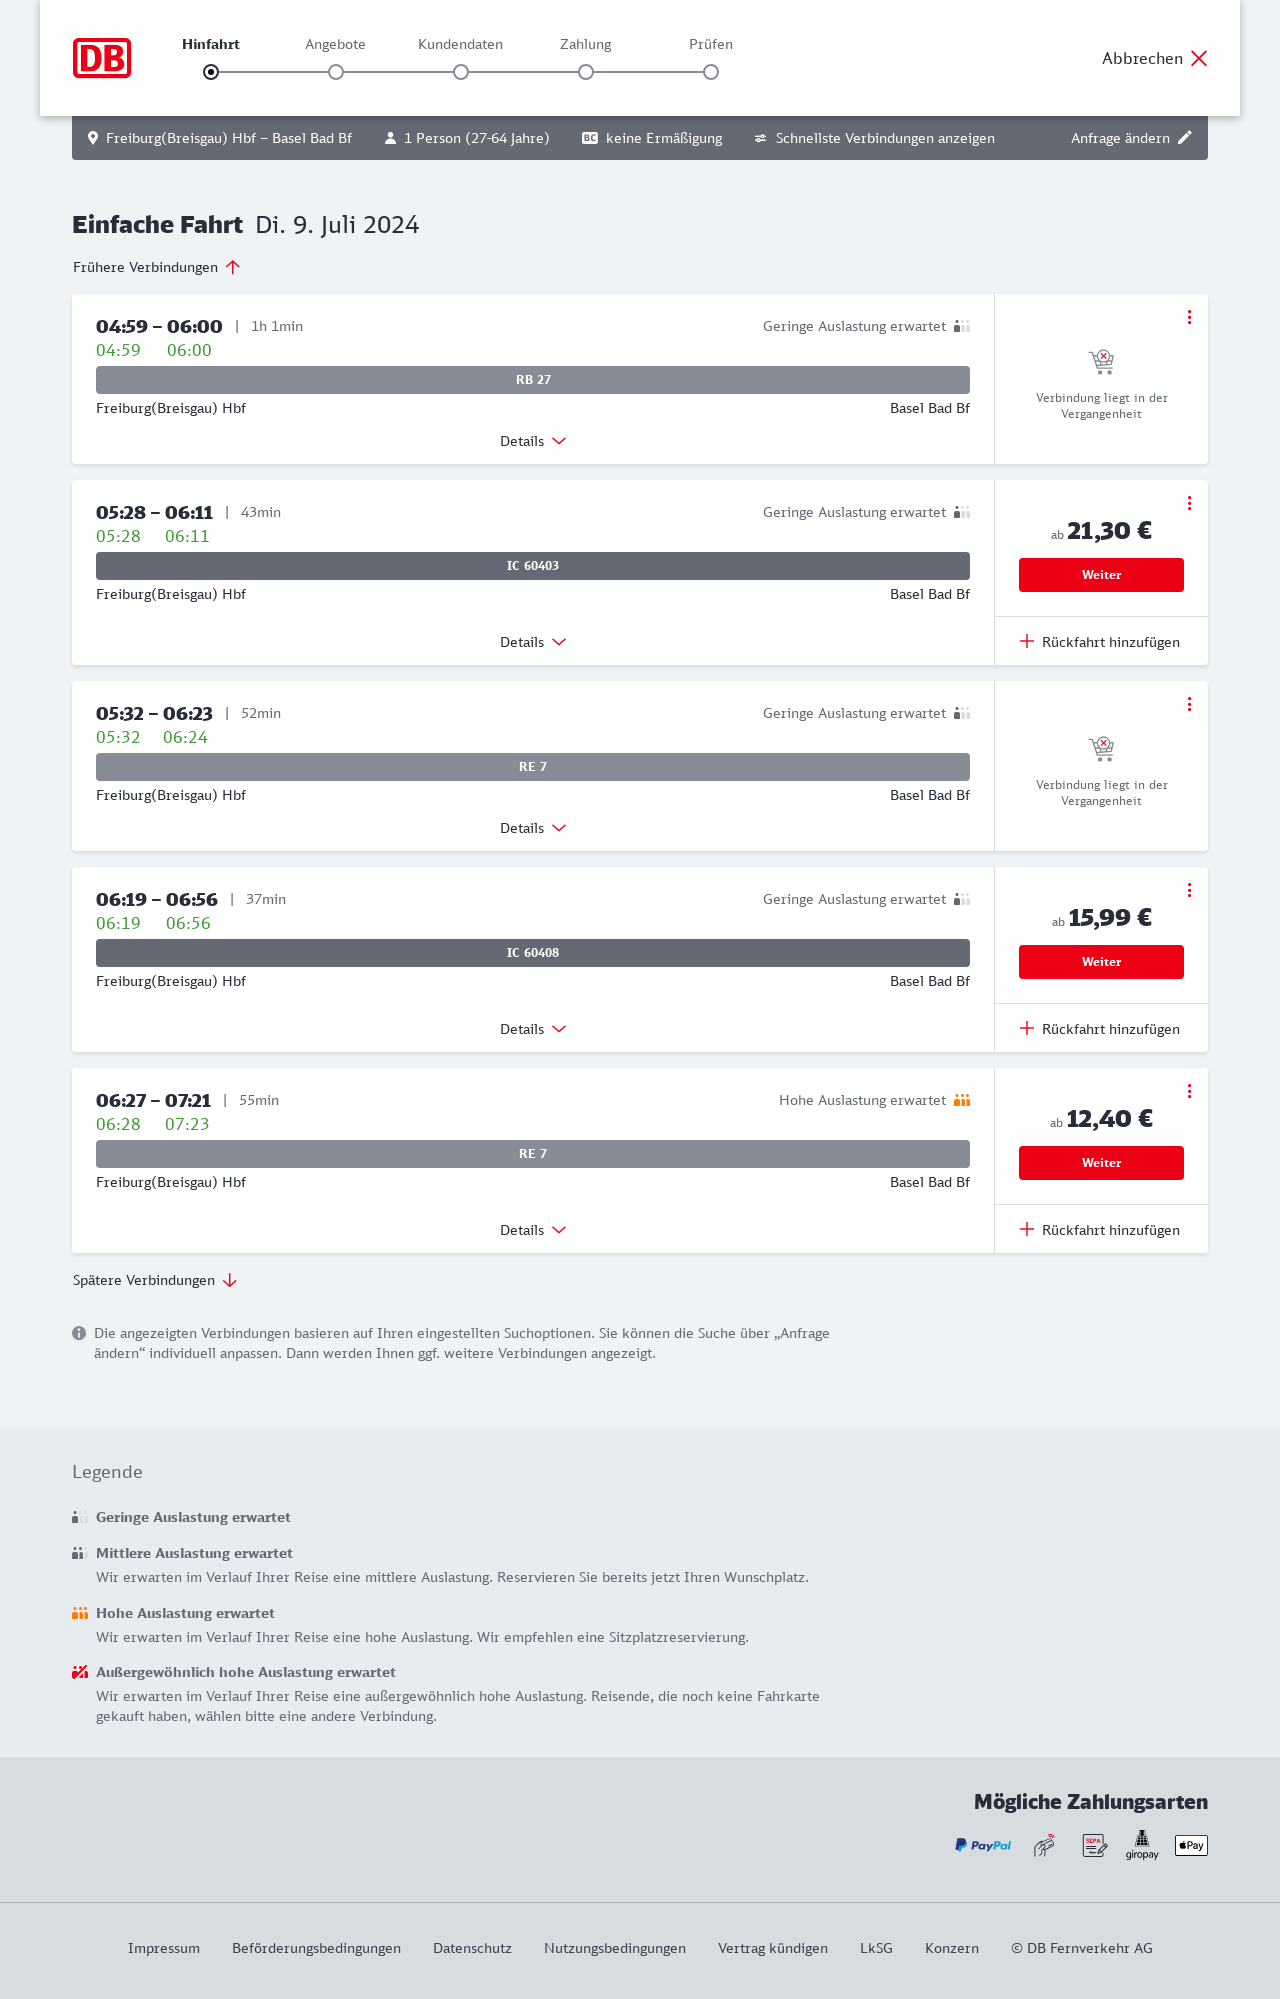Expand Details for the IC 60408 connection
This screenshot has height=1999, width=1280.
pyautogui.click(x=533, y=1029)
